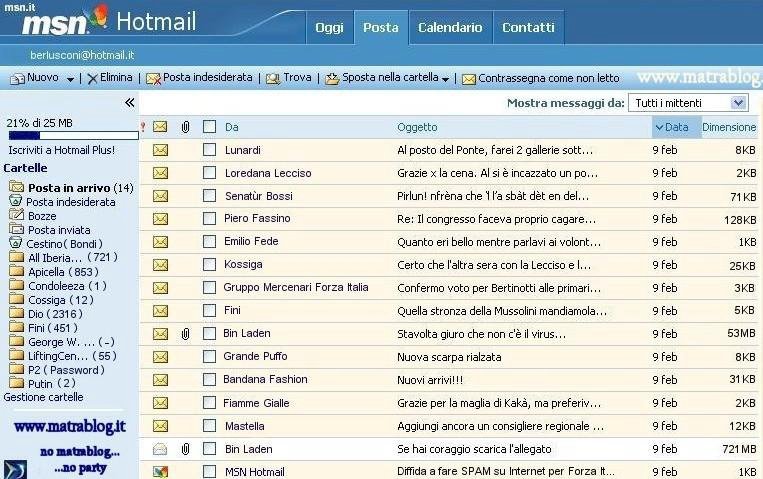Click the Sposta nella cartella icon

pos(332,78)
